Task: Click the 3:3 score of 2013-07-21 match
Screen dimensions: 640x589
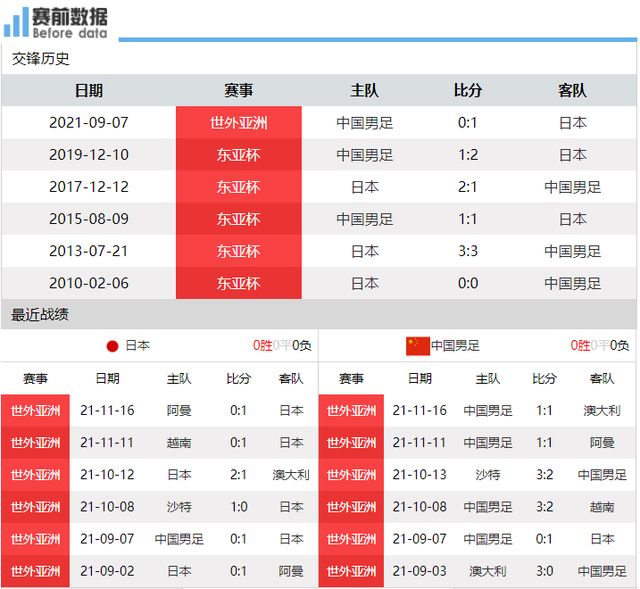Action: (x=468, y=251)
